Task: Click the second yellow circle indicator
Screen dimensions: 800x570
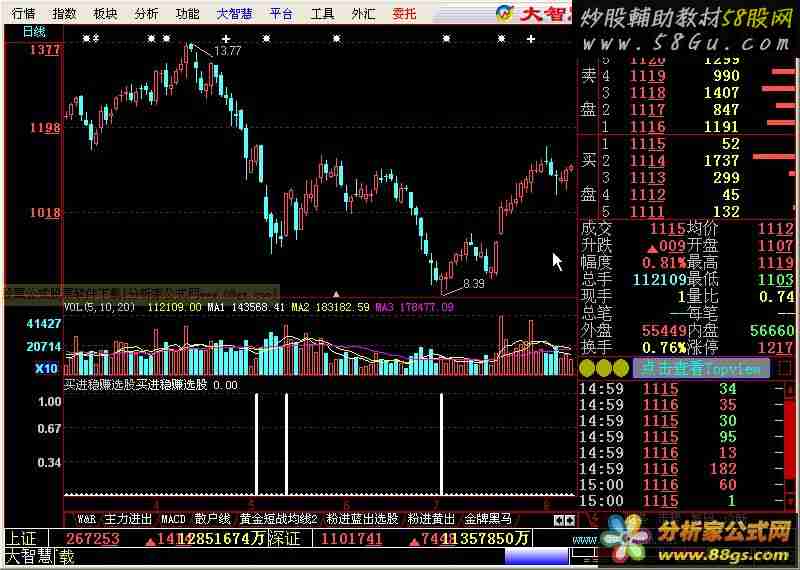Action: coord(604,367)
